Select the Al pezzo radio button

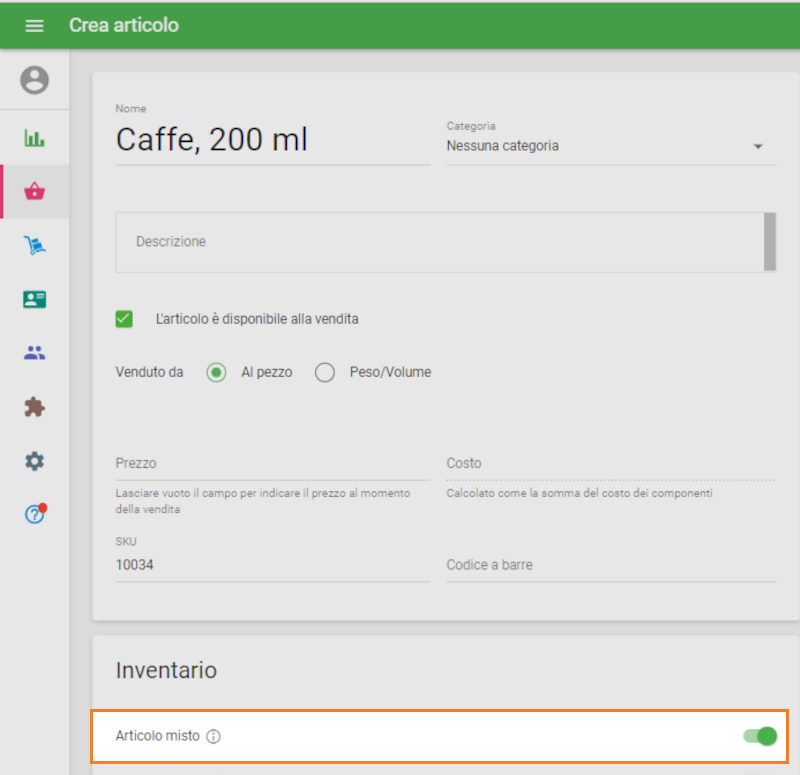pos(216,372)
